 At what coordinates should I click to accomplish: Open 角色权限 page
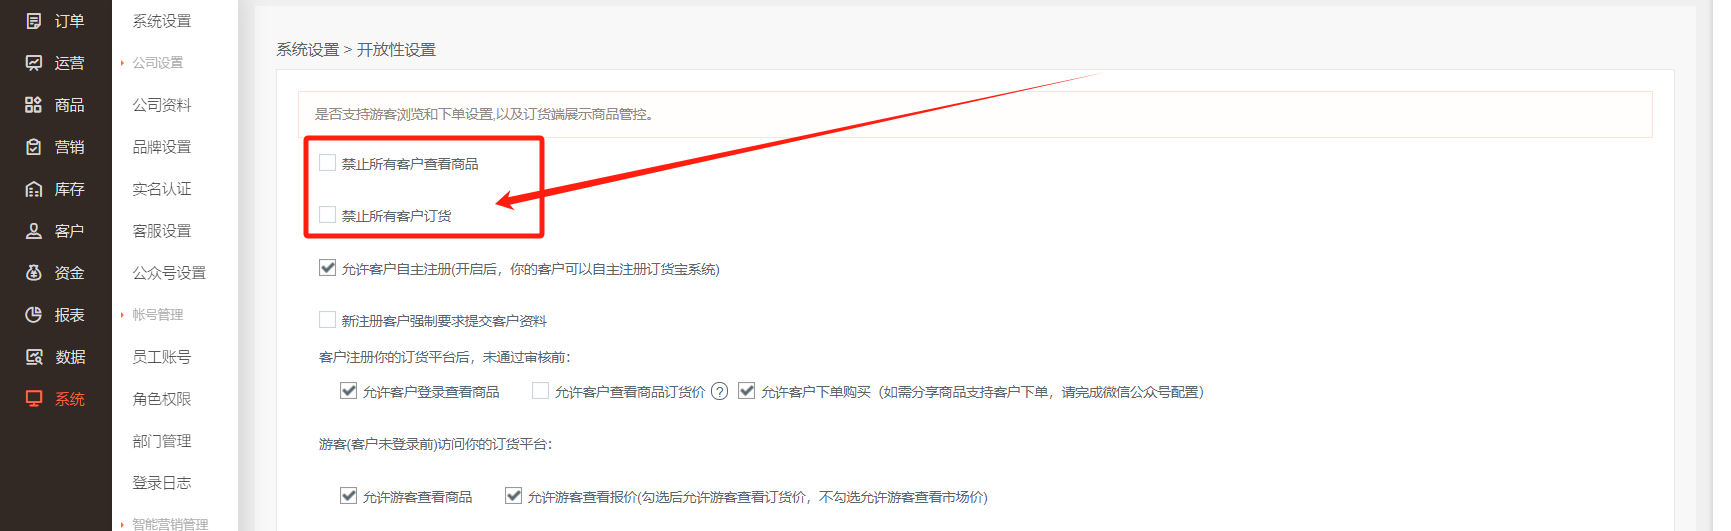162,399
